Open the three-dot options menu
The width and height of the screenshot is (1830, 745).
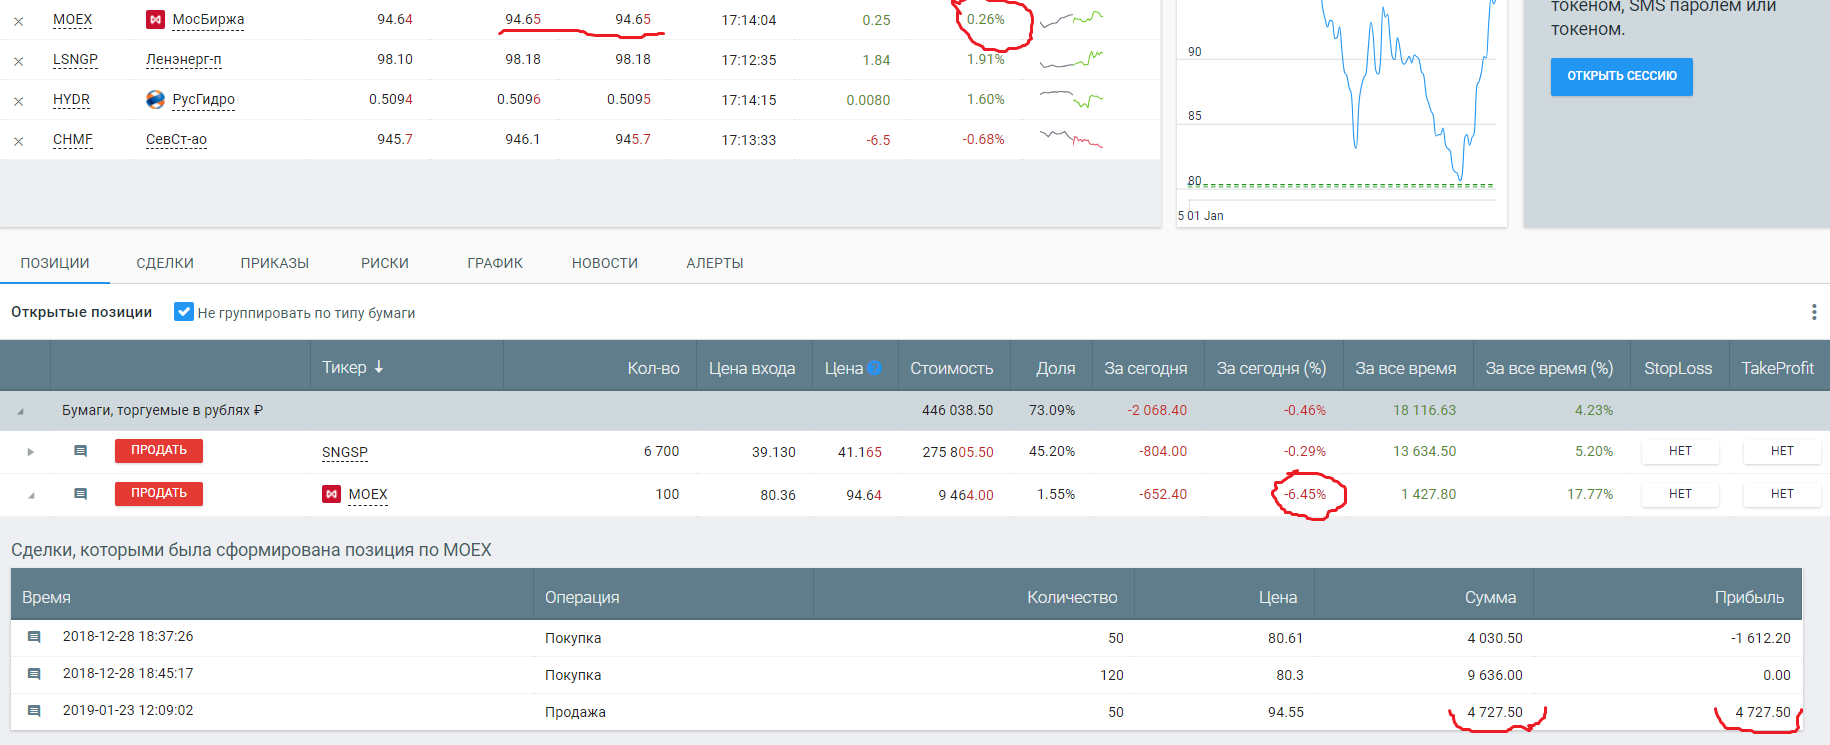(x=1814, y=312)
